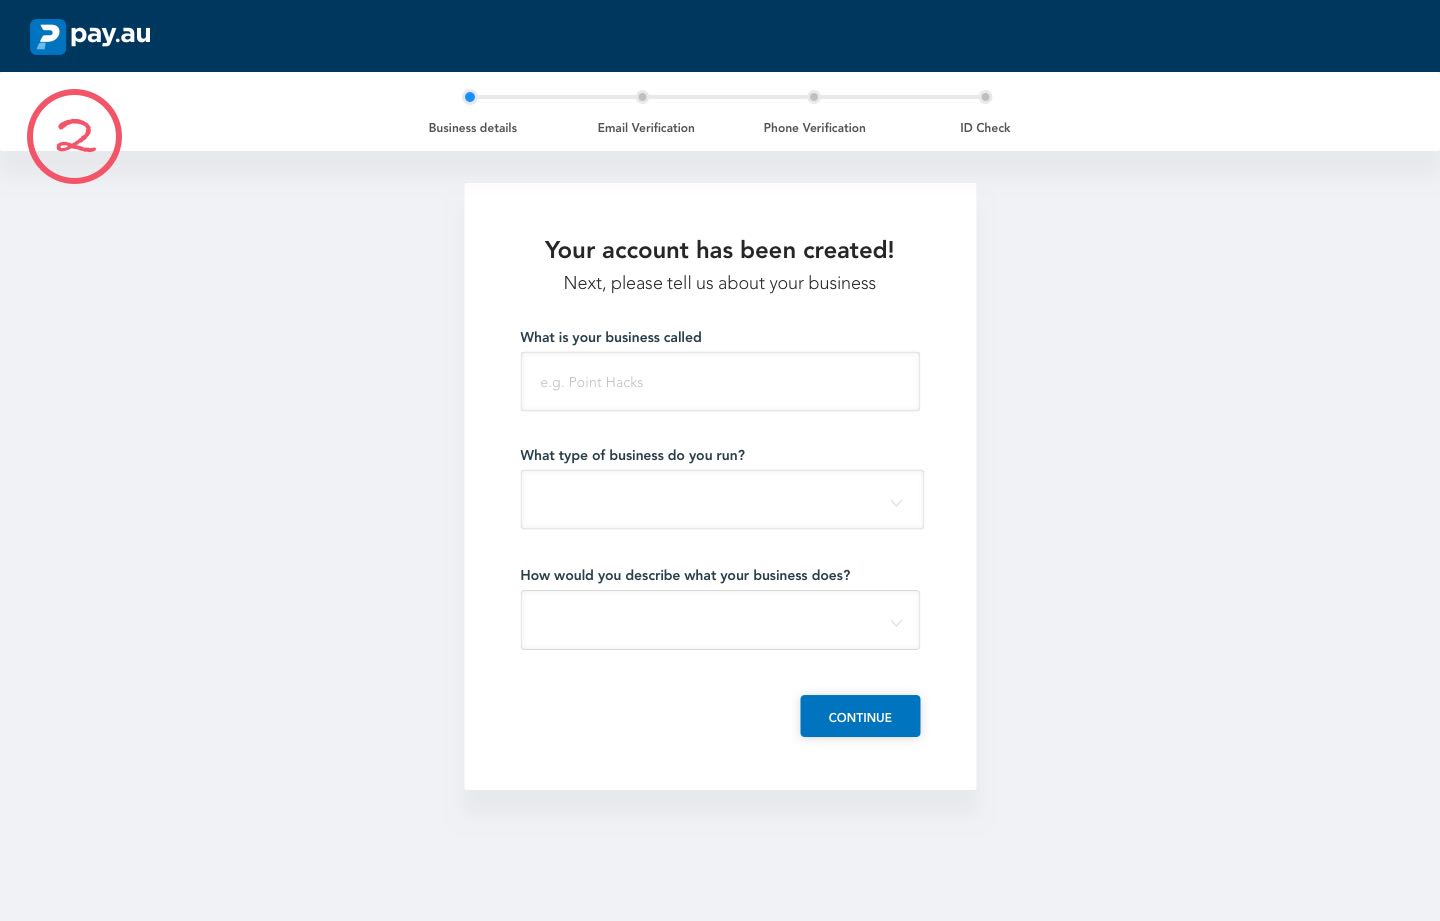Image resolution: width=1440 pixels, height=921 pixels.
Task: Select the Business details step label
Action: point(472,128)
